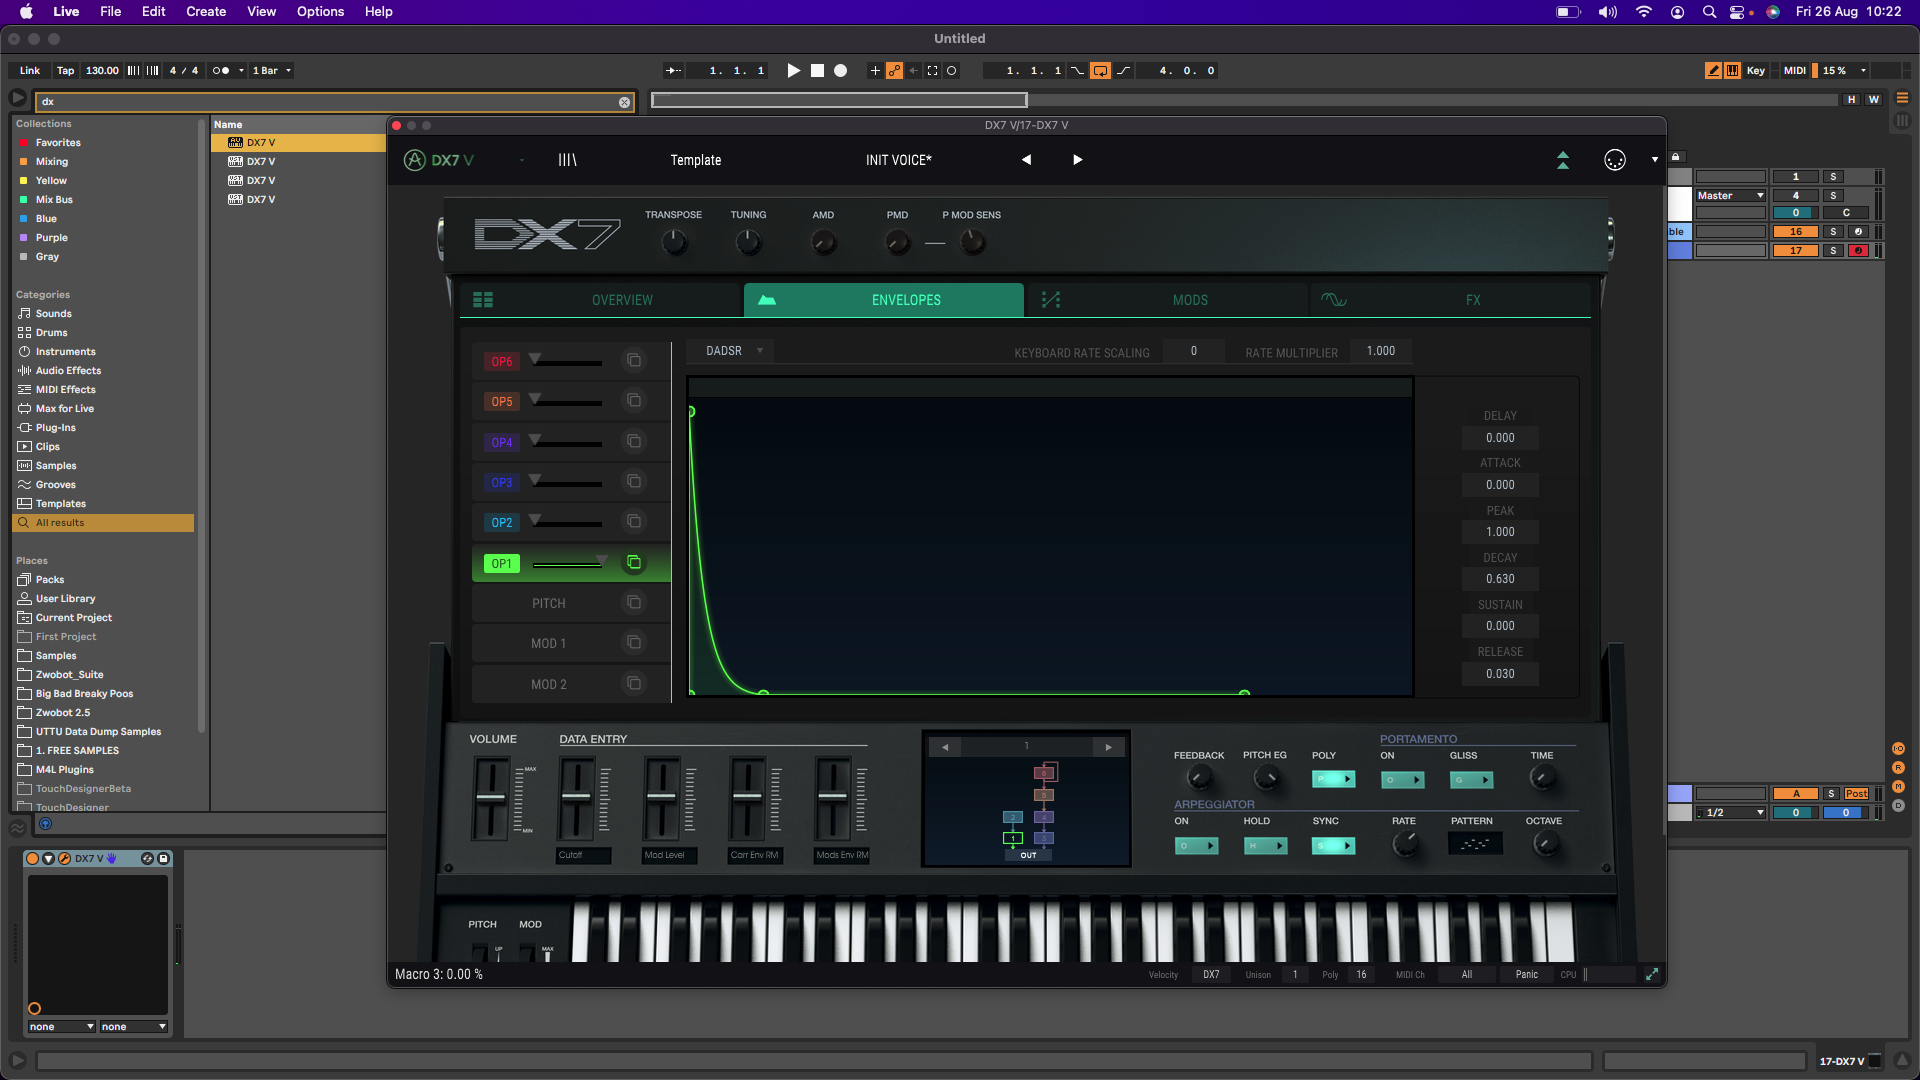This screenshot has height=1080, width=1920.
Task: Open the 1 Bar quantization dropdown
Action: pyautogui.click(x=272, y=71)
